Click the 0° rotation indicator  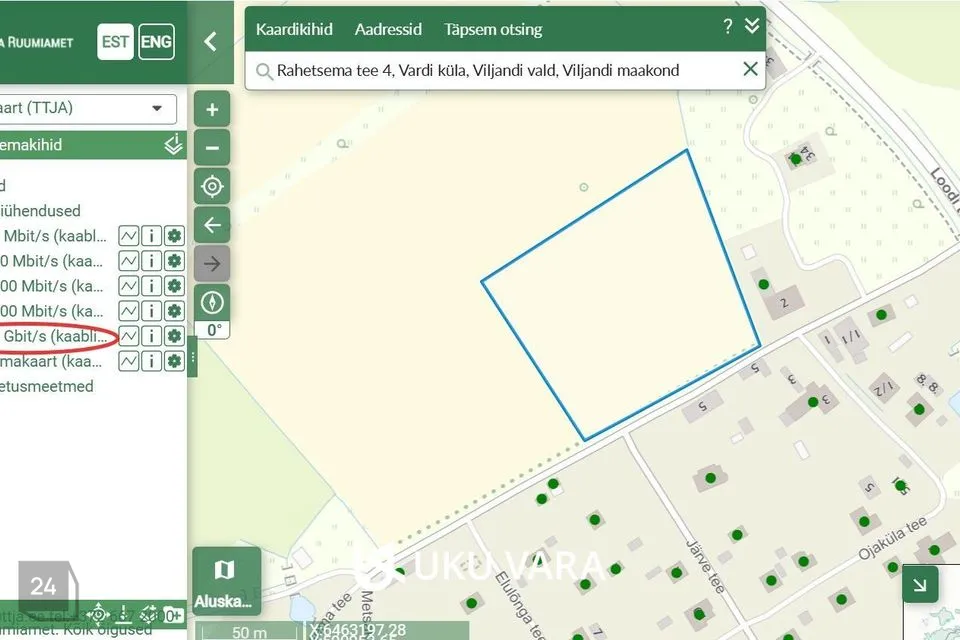point(213,329)
